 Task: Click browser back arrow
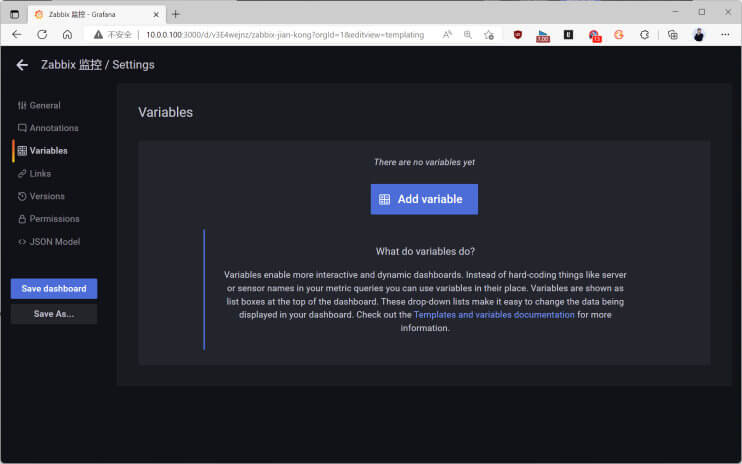point(17,35)
